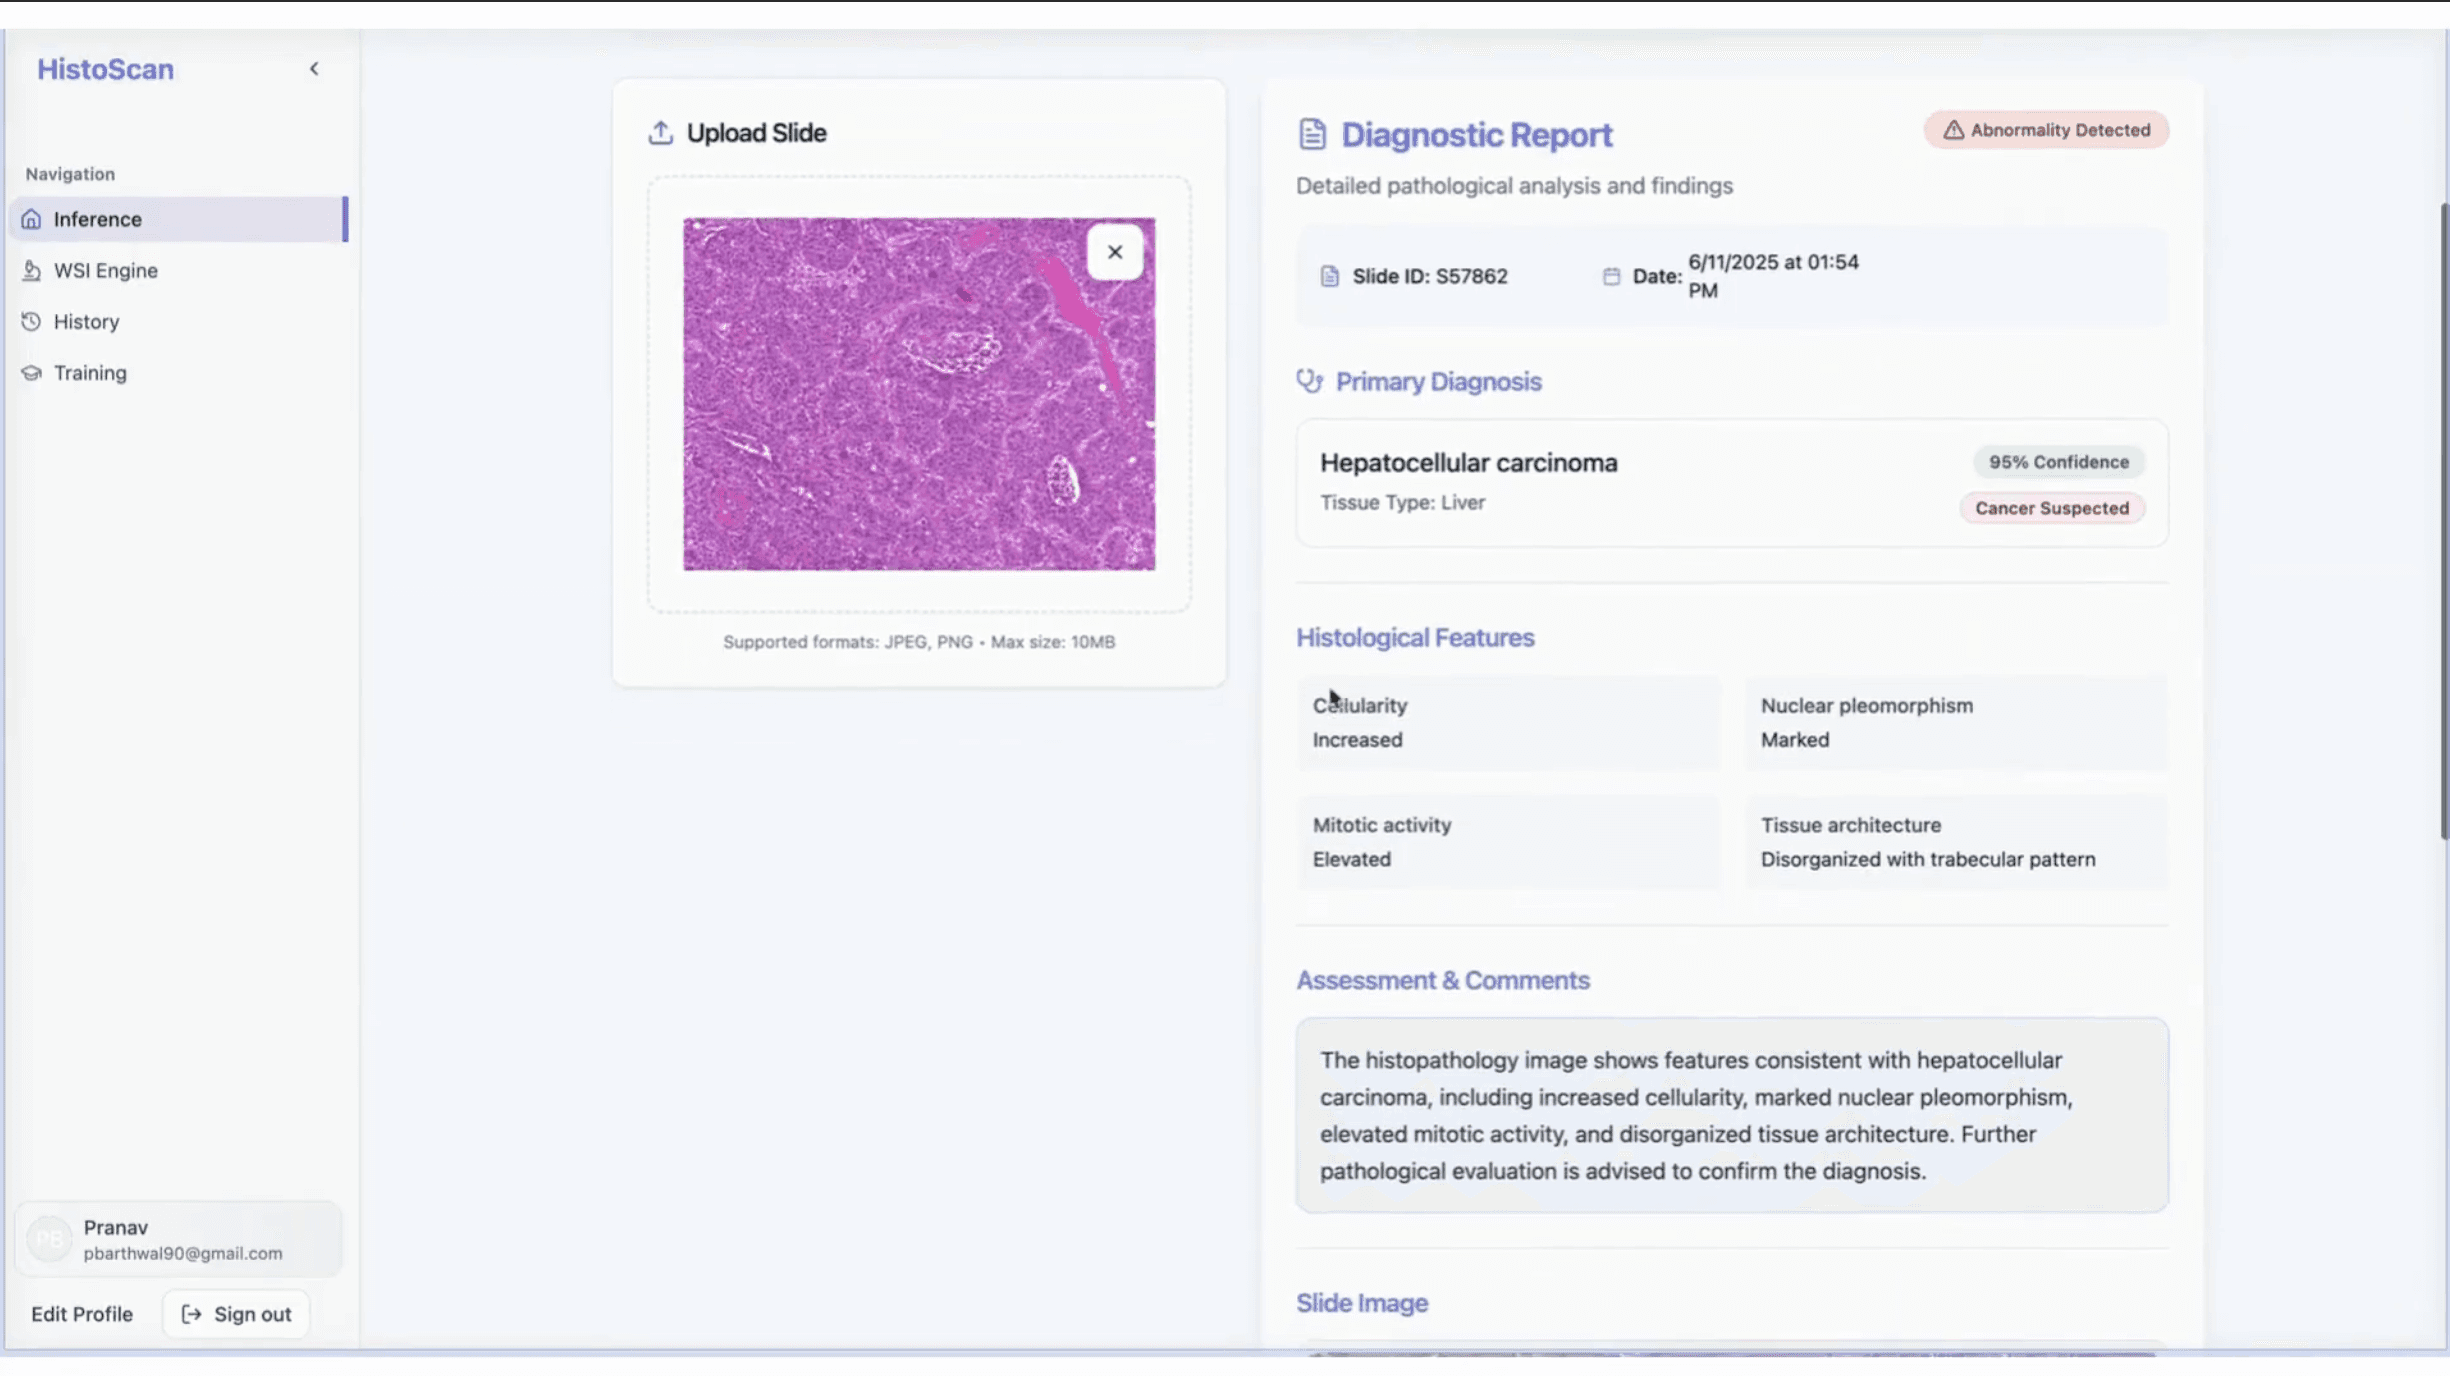Image resolution: width=2450 pixels, height=1376 pixels.
Task: Click the stethoscope icon near Primary Diagnosis
Action: coord(1309,381)
